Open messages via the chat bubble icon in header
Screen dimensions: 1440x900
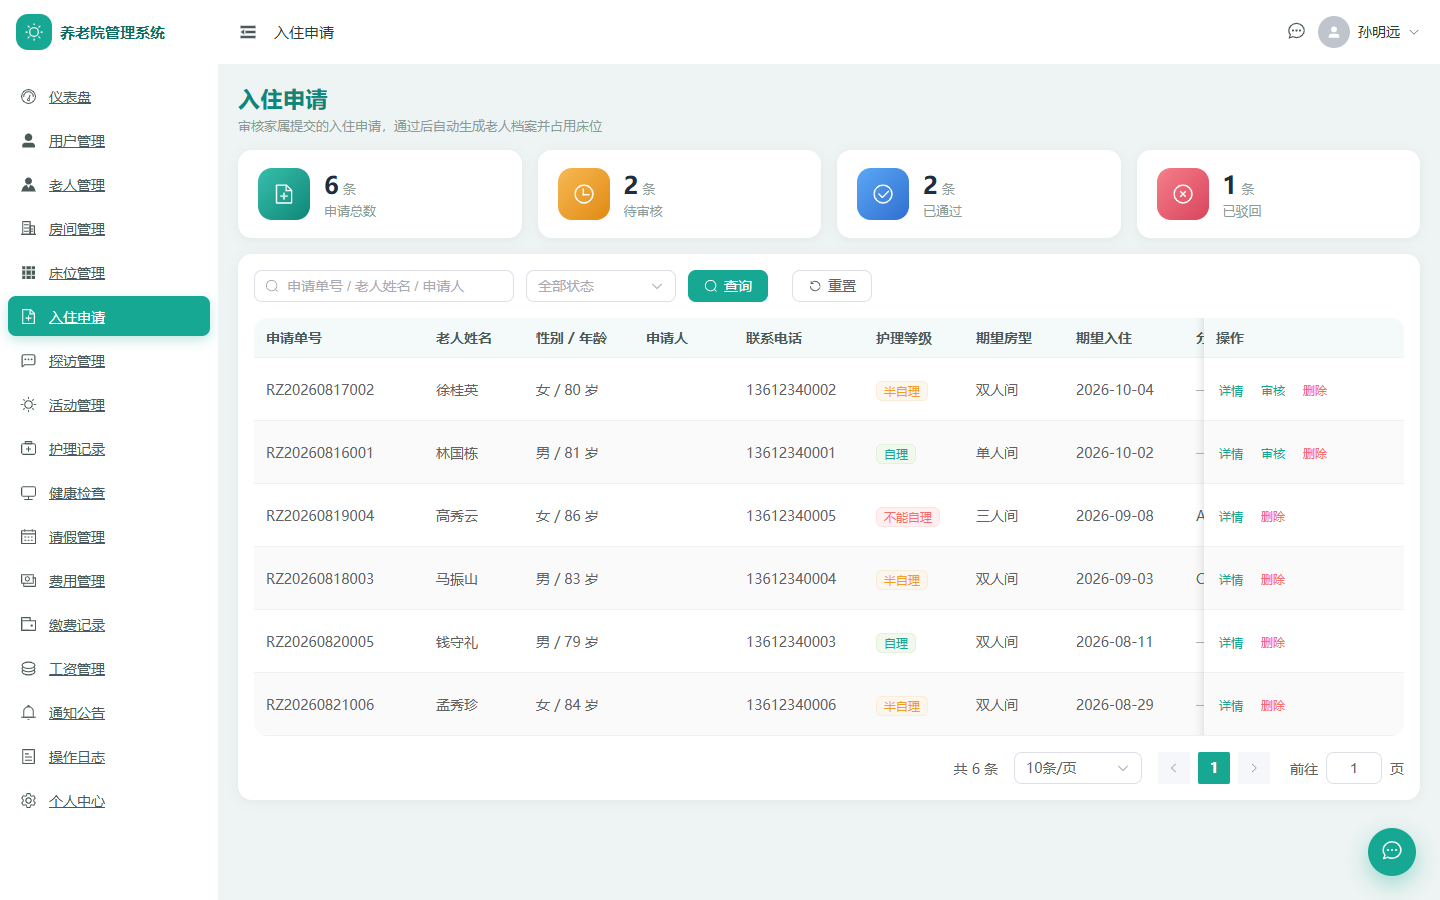1296,31
